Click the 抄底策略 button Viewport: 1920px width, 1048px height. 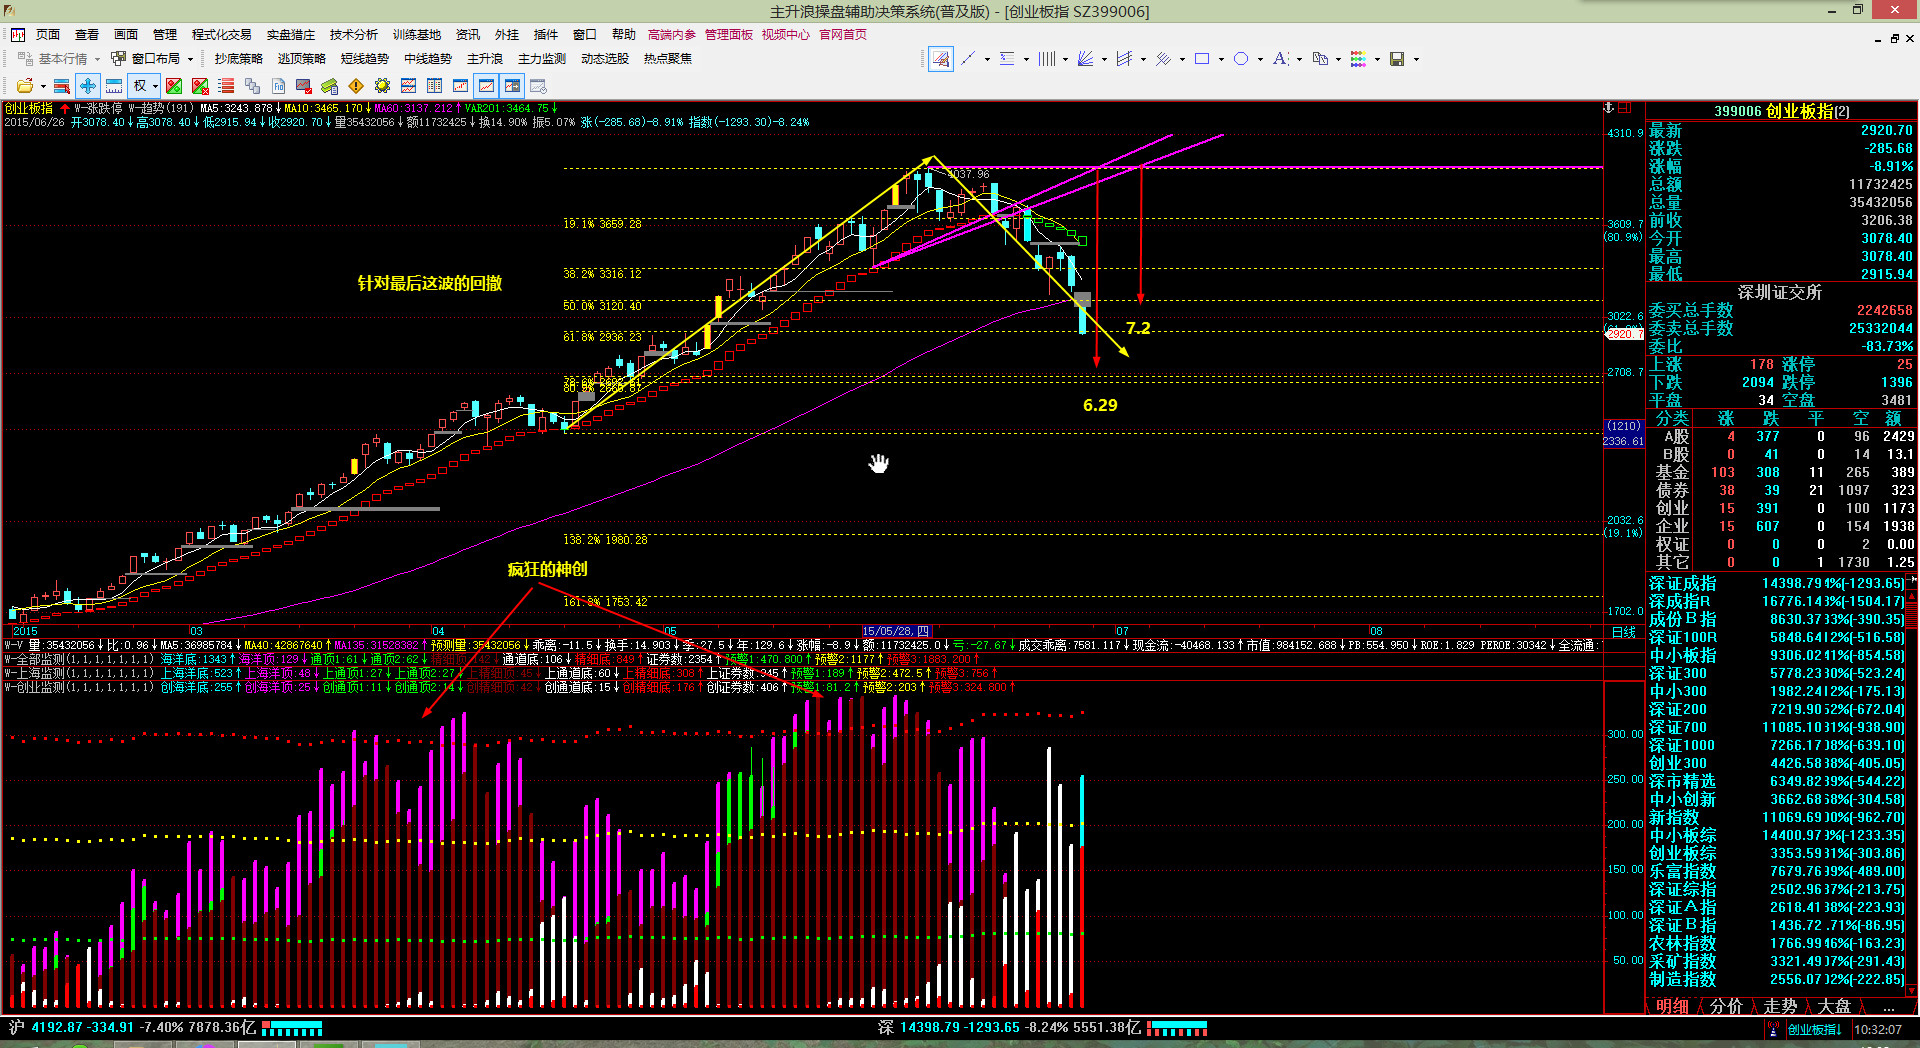click(x=238, y=59)
